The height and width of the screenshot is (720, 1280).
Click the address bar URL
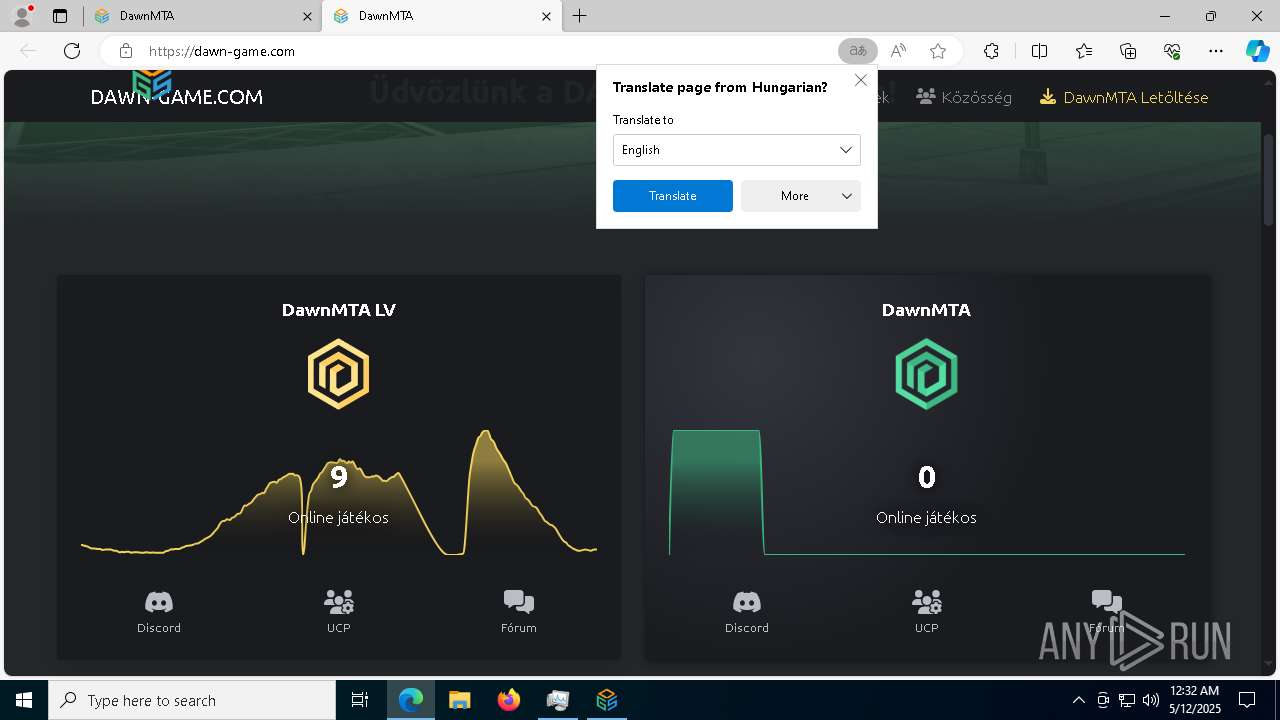coord(222,51)
